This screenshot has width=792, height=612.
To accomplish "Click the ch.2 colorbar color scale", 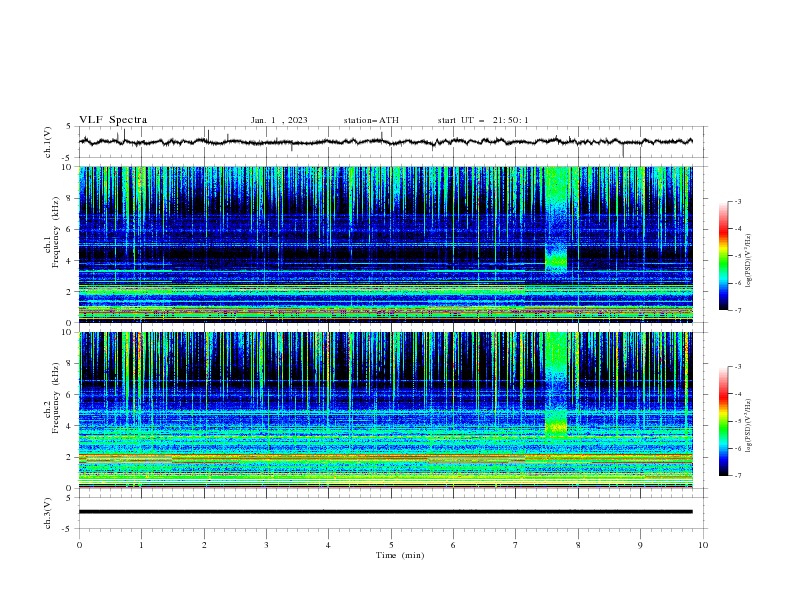I will (723, 421).
